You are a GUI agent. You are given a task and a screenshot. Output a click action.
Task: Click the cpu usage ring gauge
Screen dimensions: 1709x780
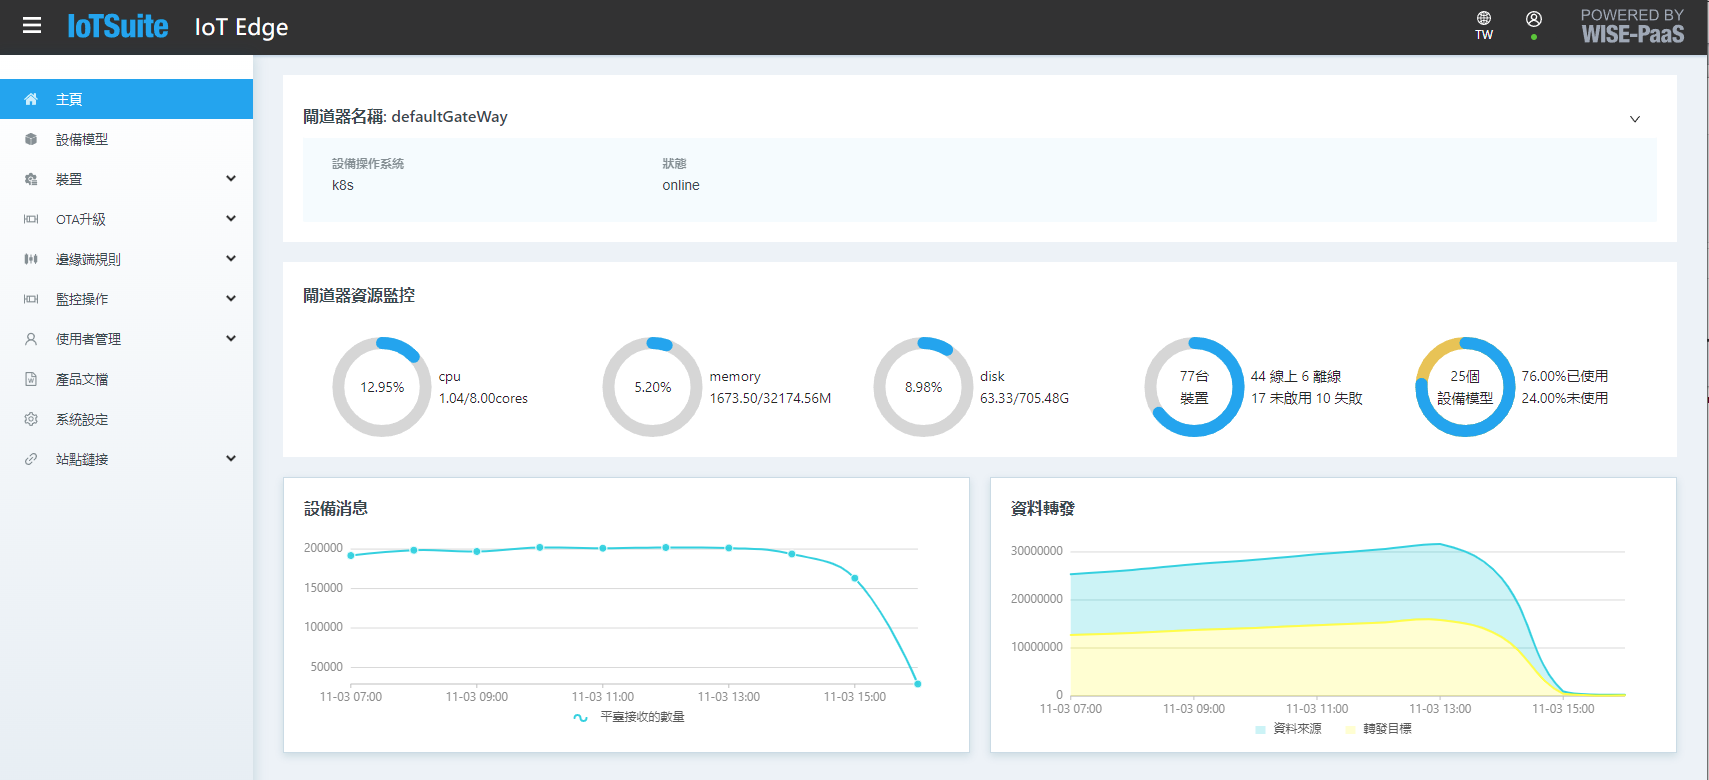pos(382,387)
